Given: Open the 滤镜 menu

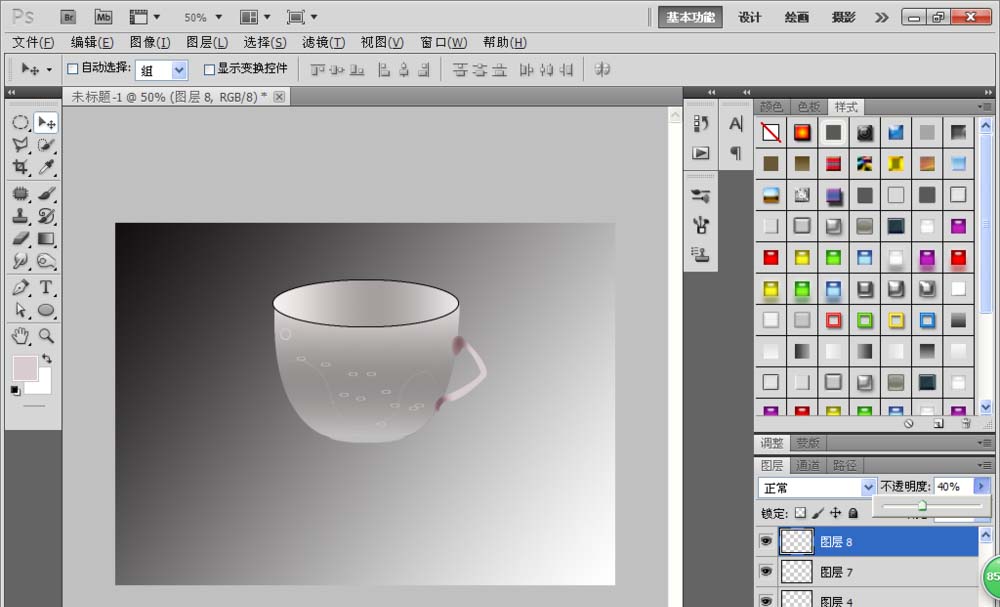Looking at the screenshot, I should click(x=322, y=42).
